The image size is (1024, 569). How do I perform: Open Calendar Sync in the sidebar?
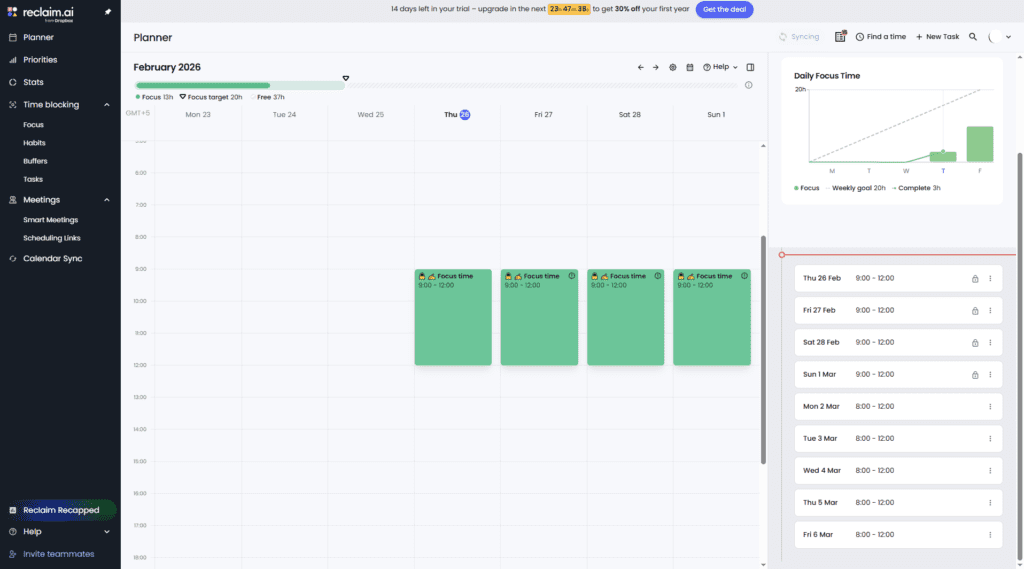52,259
